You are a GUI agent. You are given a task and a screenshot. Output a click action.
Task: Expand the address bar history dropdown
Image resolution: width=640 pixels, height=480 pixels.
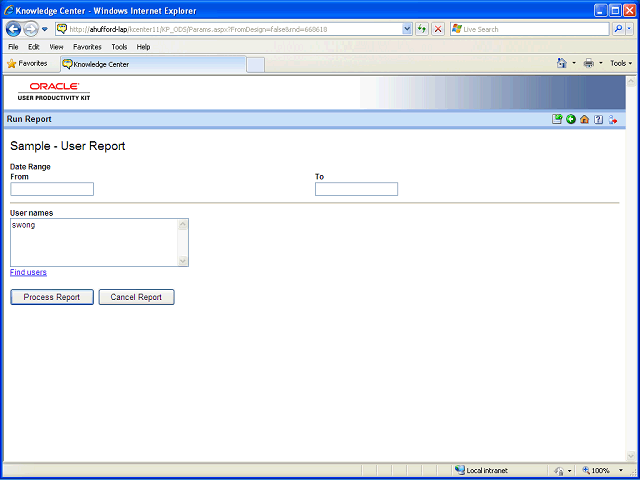407,29
